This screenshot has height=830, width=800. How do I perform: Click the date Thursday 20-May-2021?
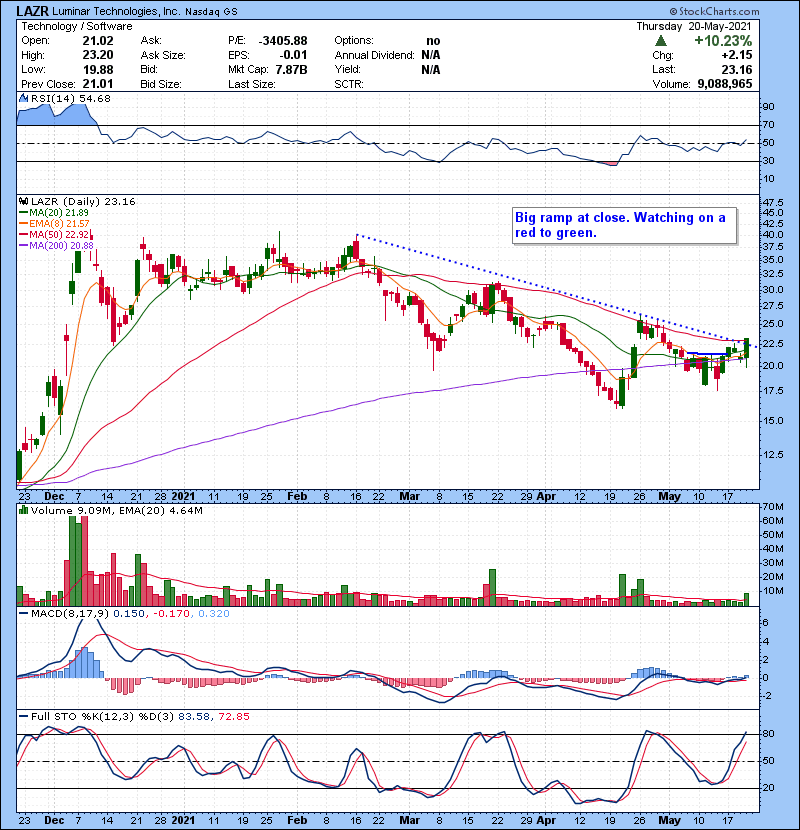694,26
